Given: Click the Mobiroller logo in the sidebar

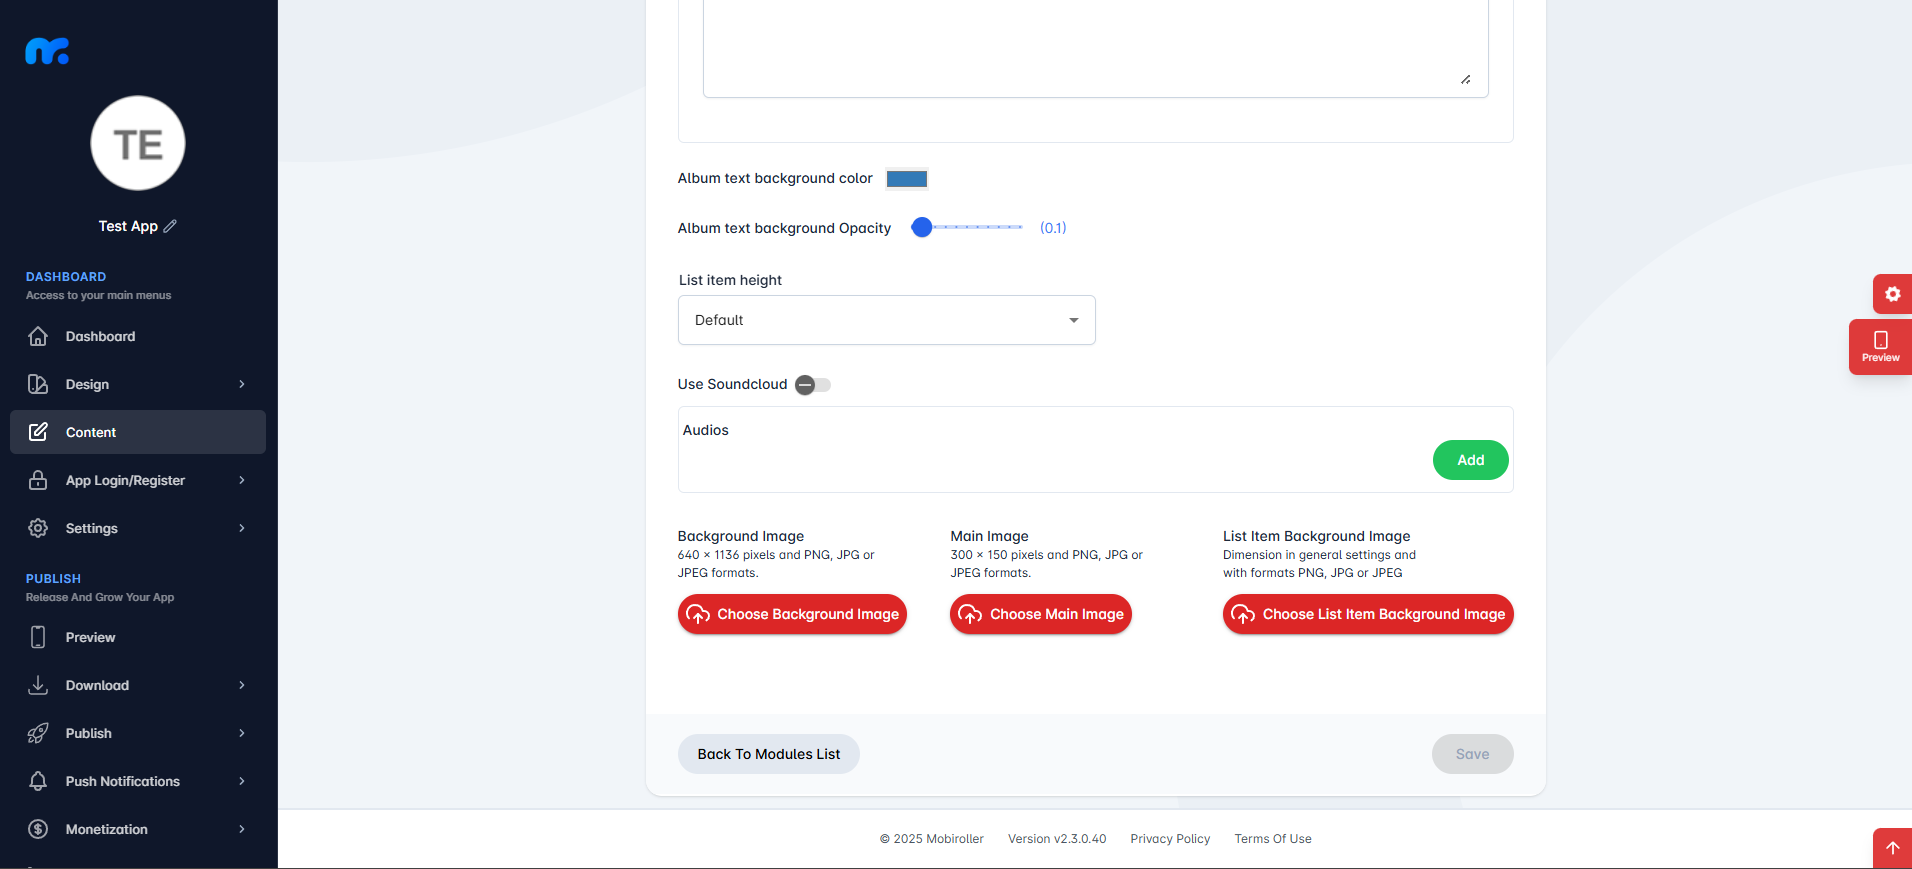Looking at the screenshot, I should tap(47, 51).
